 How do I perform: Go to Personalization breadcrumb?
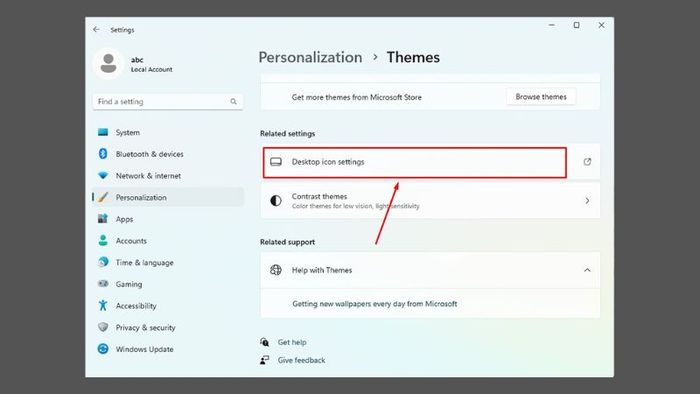pos(310,57)
